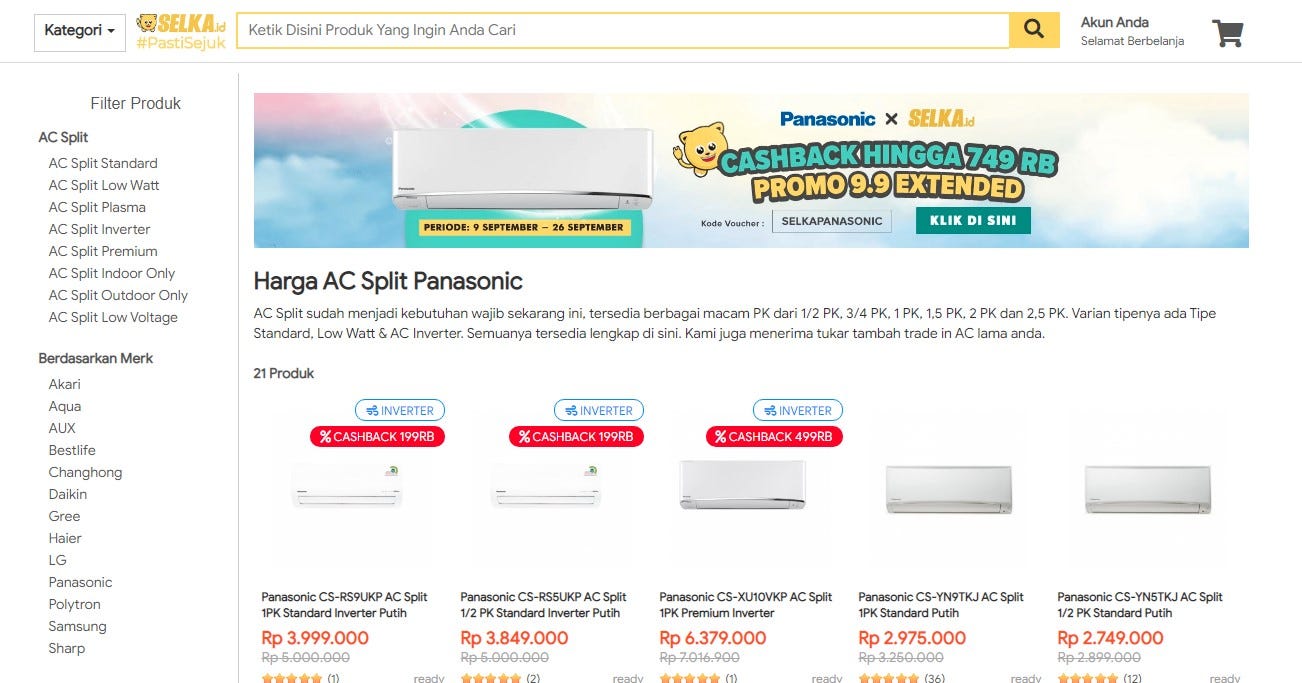Filter by AC Split Inverter
This screenshot has width=1302, height=683.
[x=100, y=229]
